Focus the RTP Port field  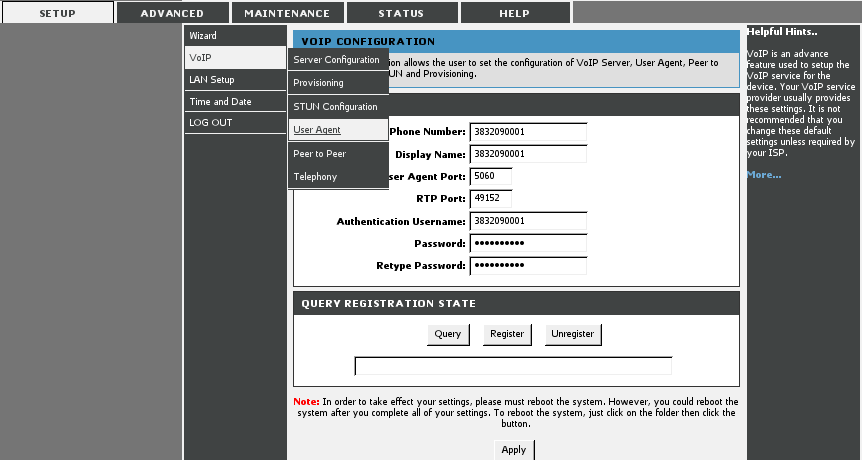[x=490, y=198]
